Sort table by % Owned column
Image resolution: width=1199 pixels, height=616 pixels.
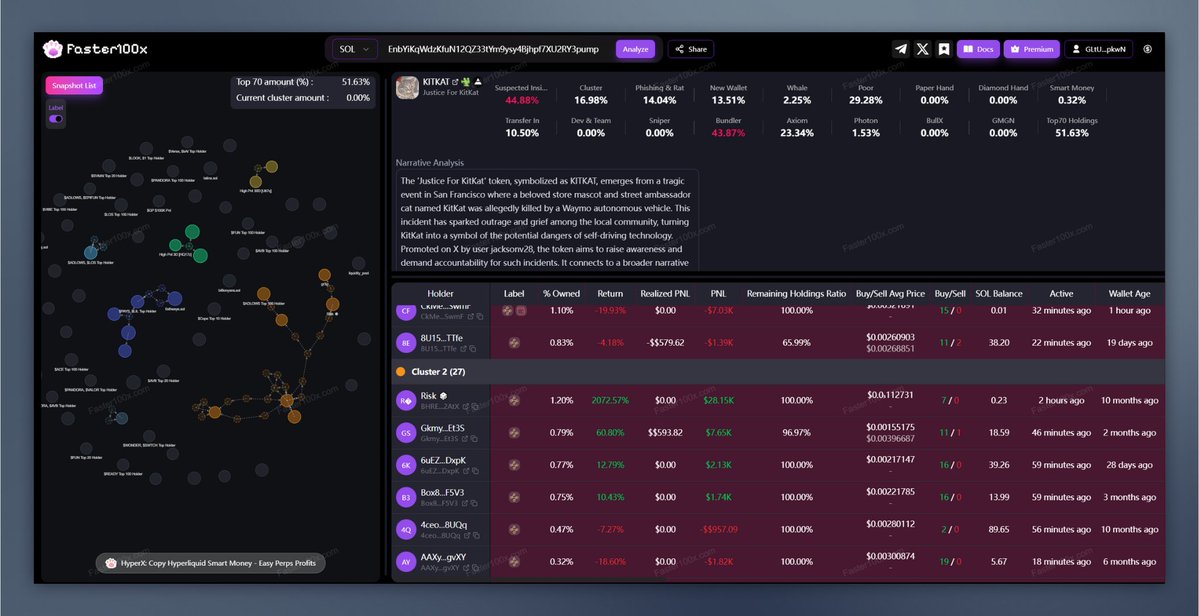point(560,294)
